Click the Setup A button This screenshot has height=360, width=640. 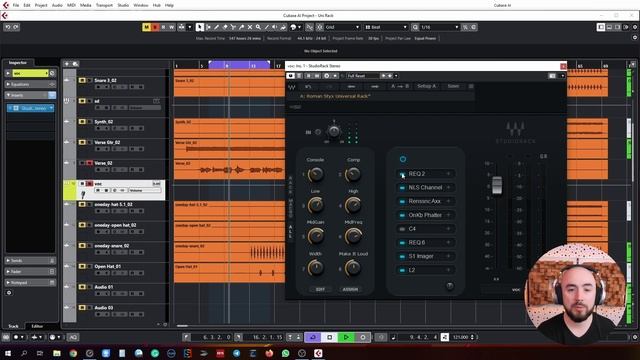[x=426, y=86]
